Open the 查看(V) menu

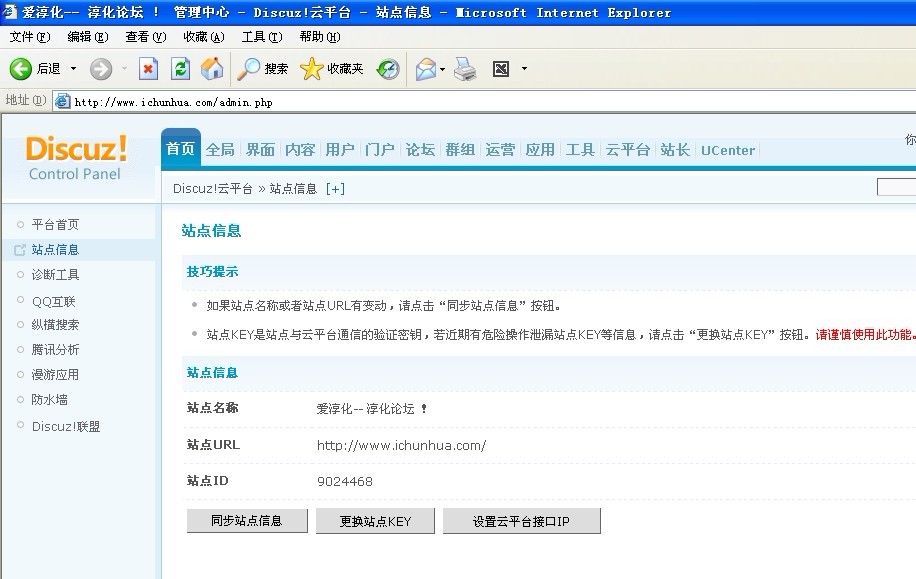point(145,37)
